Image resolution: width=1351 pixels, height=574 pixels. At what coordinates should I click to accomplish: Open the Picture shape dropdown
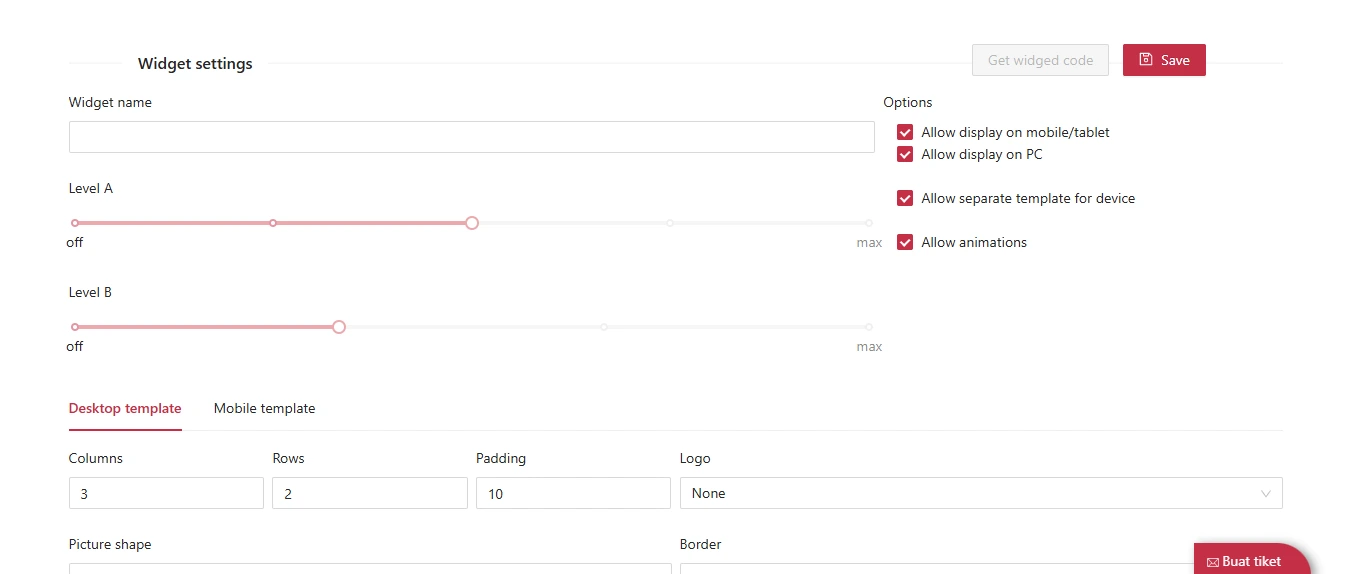[x=370, y=568]
